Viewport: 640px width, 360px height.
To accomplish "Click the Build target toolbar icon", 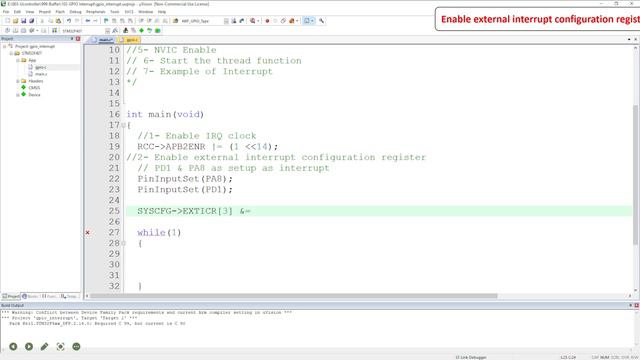I will (16, 31).
